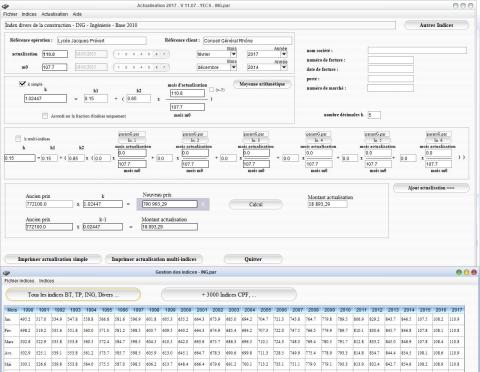Click the k result field 1.02447

pyautogui.click(x=45, y=98)
